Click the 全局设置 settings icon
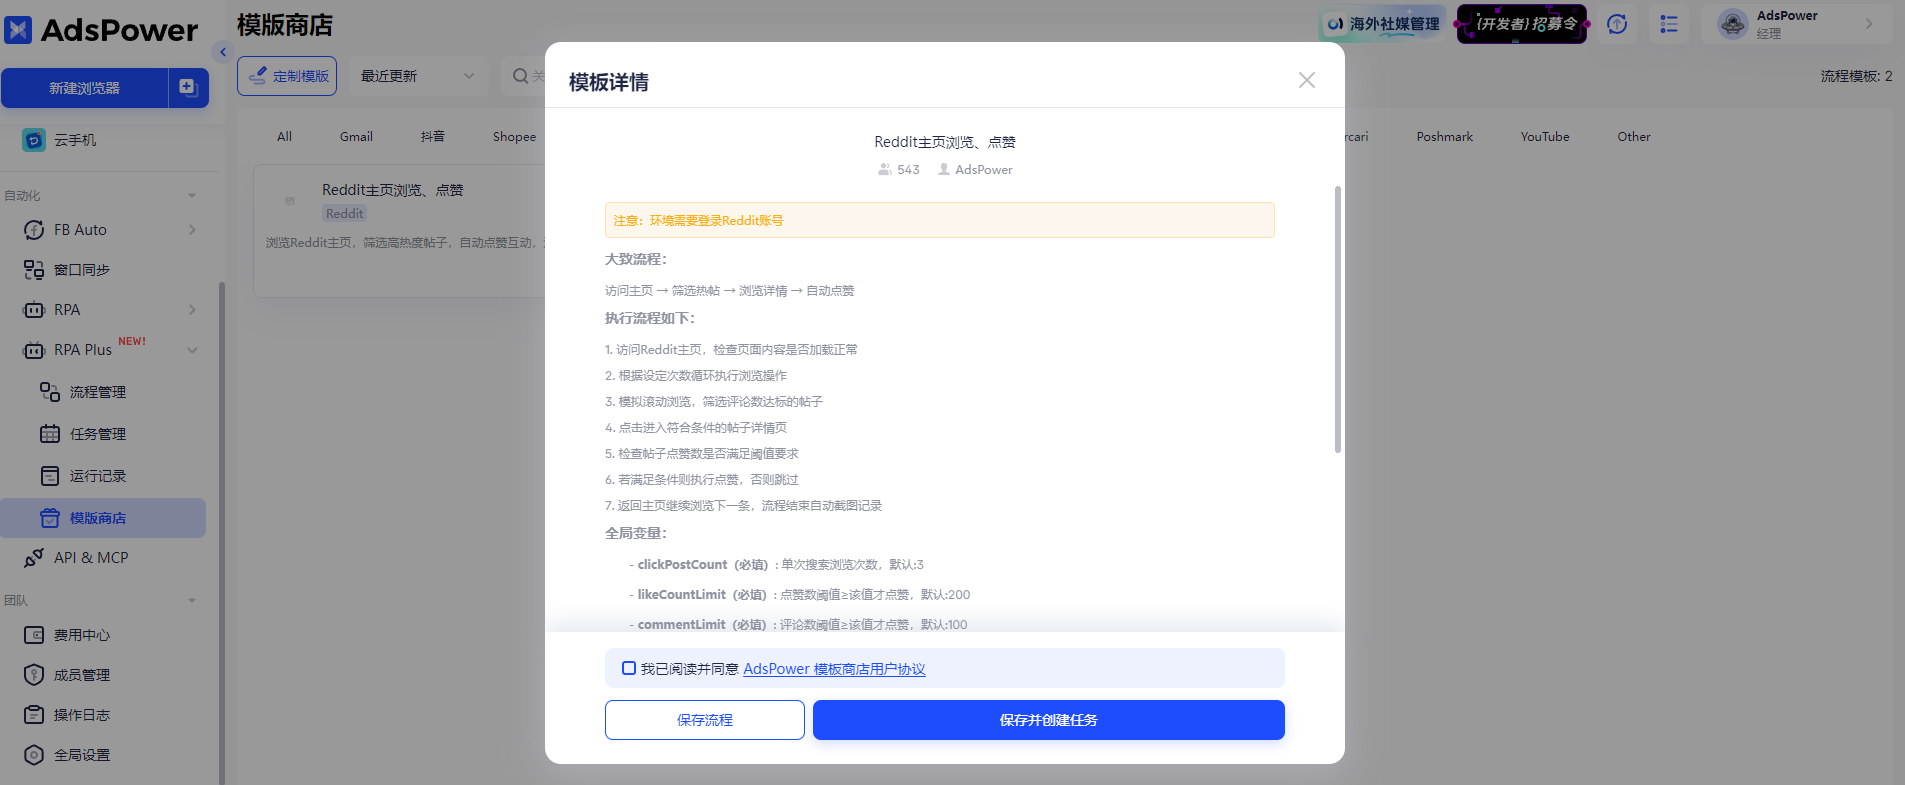The height and width of the screenshot is (785, 1905). click(34, 755)
